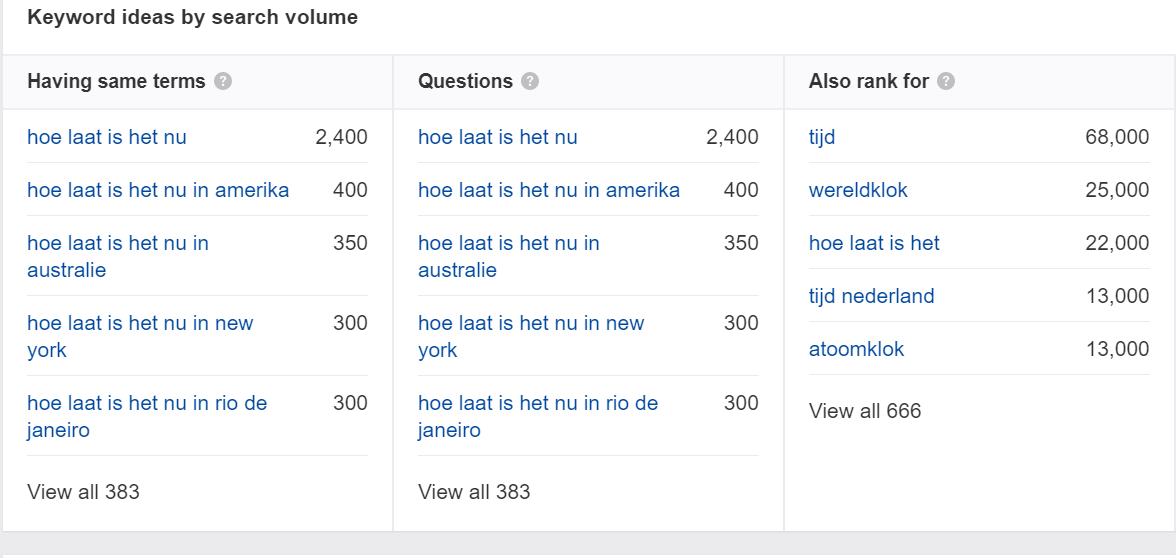Image resolution: width=1176 pixels, height=558 pixels.
Task: Click 'hoe laat is het nu in rio de janeiro' in Having same terms
Action: pos(147,417)
